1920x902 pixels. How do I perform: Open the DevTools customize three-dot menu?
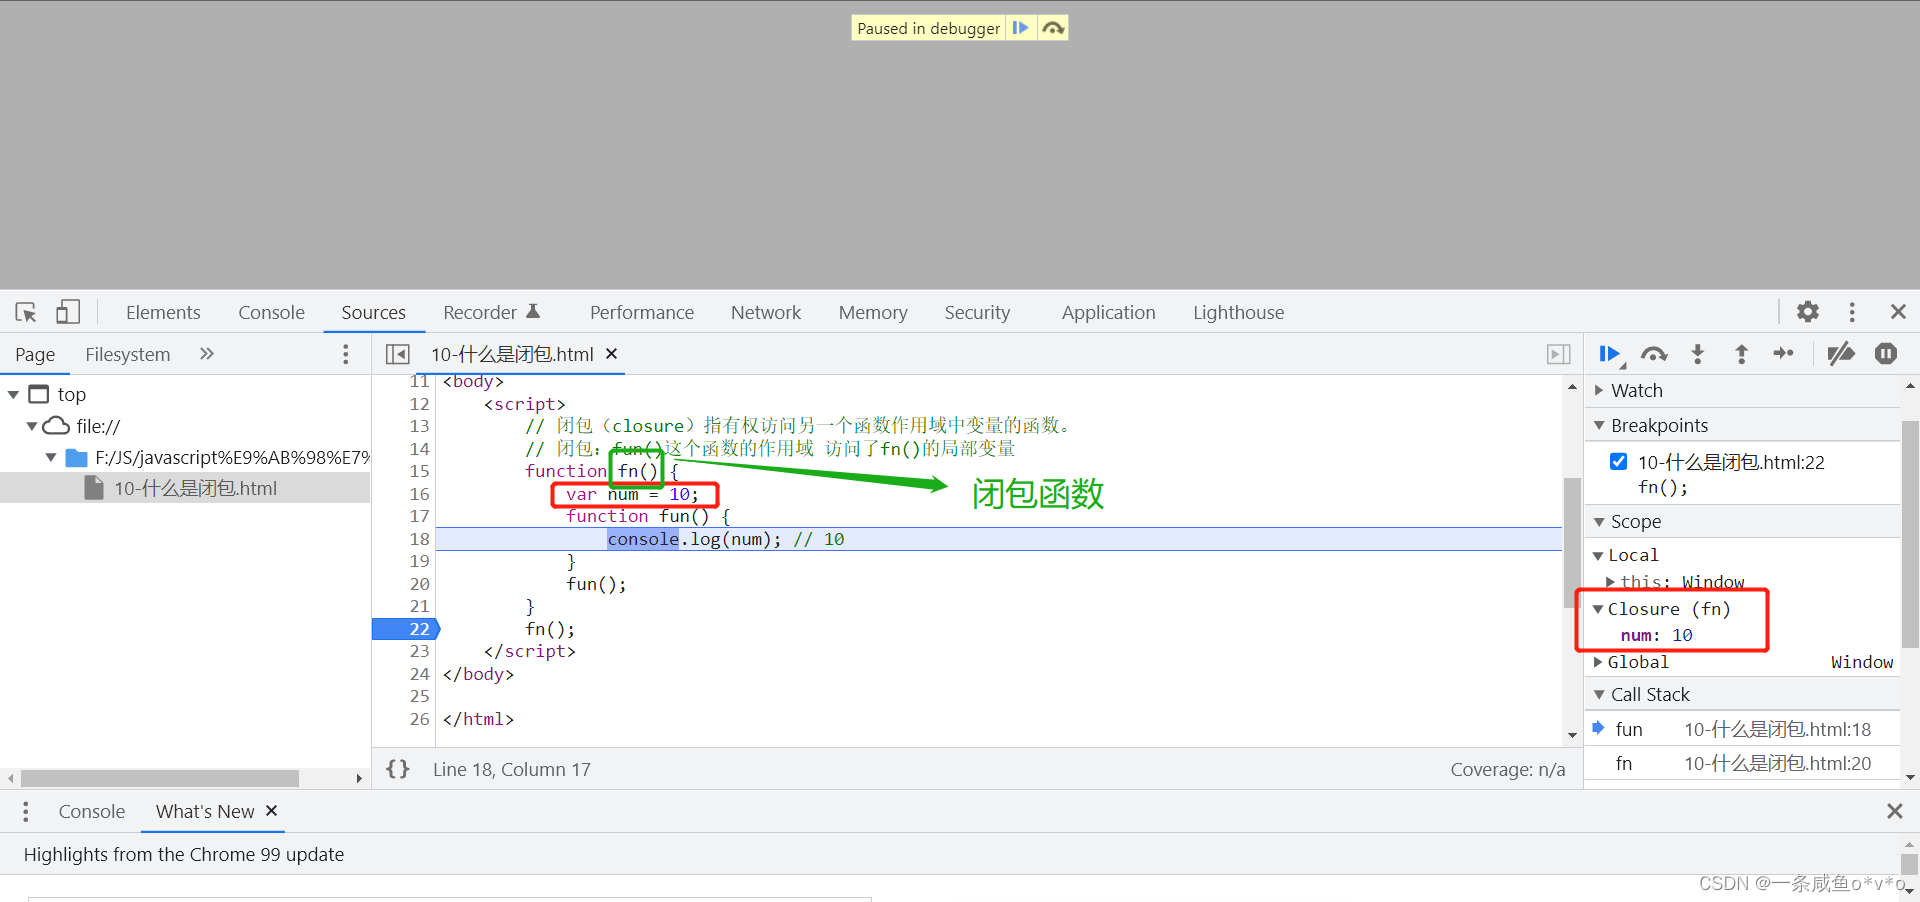click(x=1852, y=312)
